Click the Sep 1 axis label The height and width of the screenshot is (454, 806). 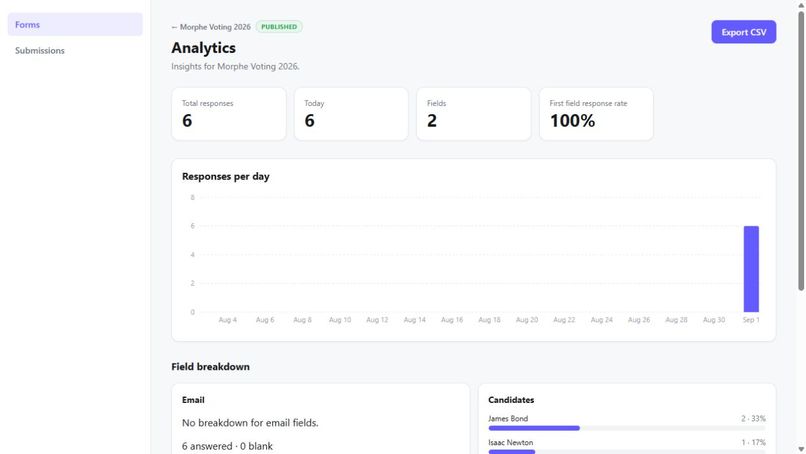click(x=751, y=320)
